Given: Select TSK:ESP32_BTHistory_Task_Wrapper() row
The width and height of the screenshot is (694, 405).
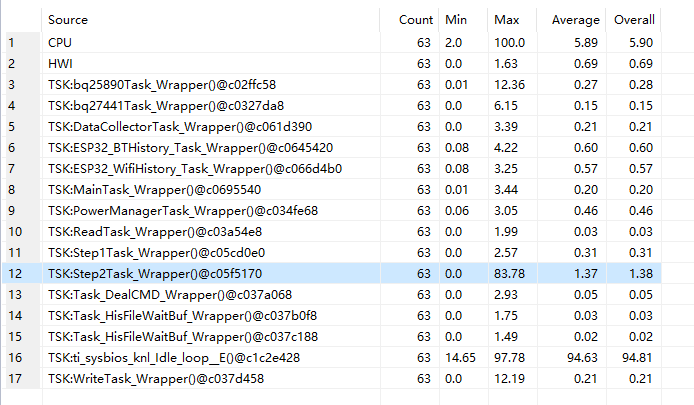Looking at the screenshot, I should point(334,148).
